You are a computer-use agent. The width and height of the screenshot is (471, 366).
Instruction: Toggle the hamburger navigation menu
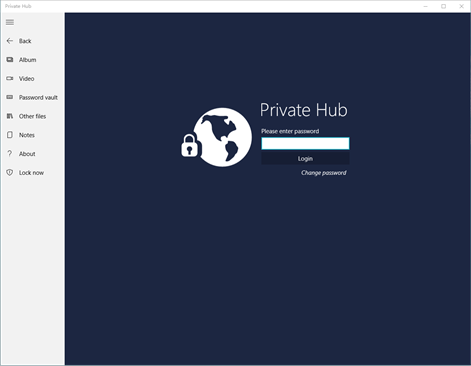10,22
